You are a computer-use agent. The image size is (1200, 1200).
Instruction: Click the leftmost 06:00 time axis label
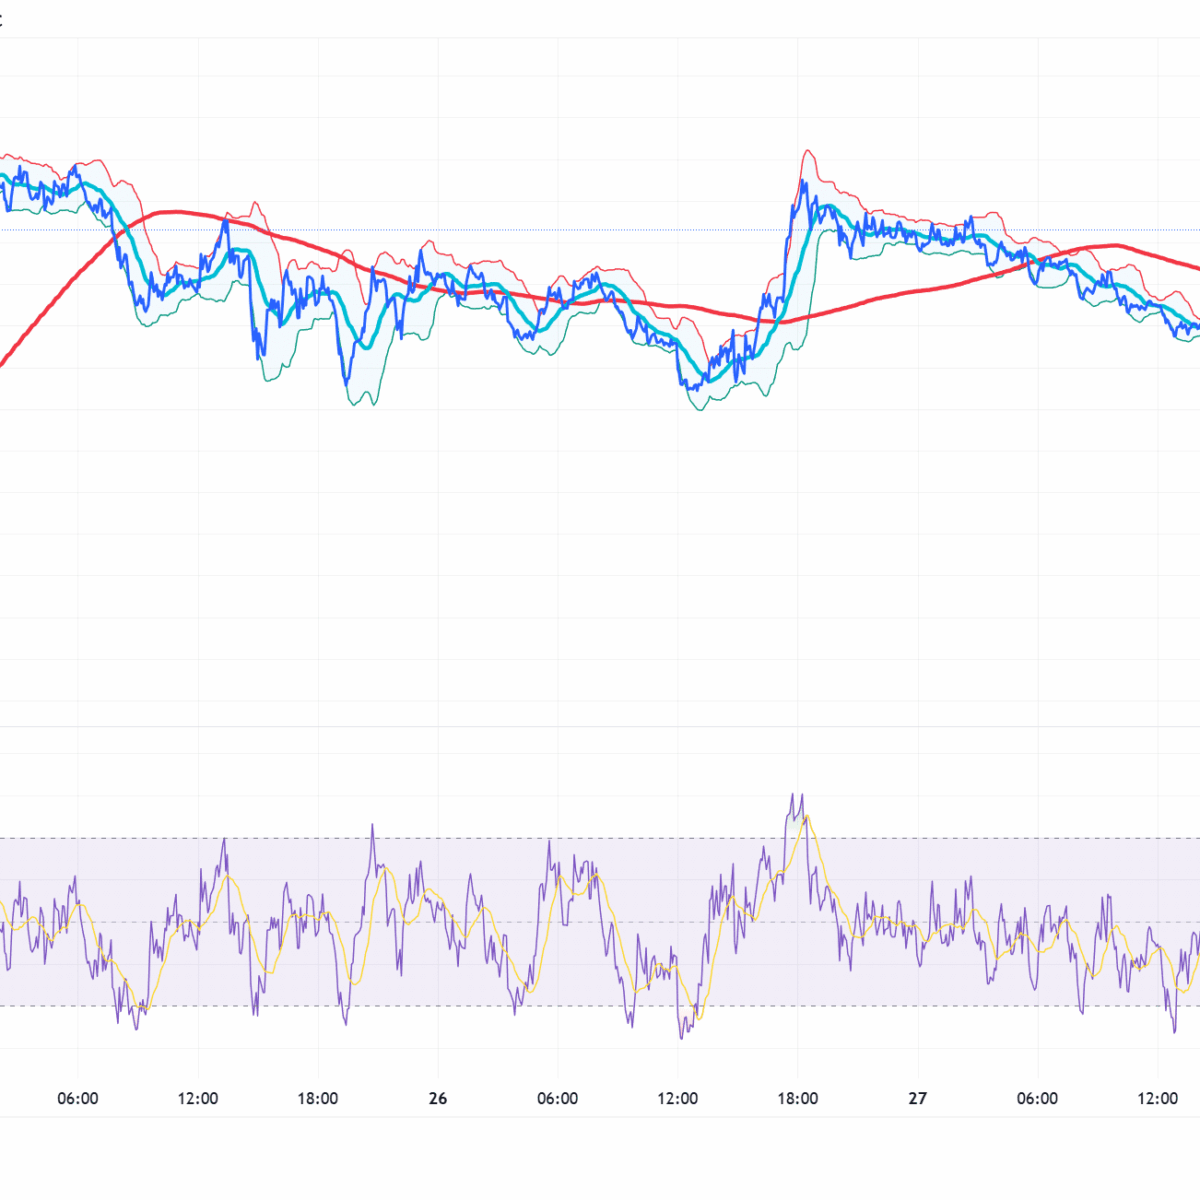pos(77,1098)
